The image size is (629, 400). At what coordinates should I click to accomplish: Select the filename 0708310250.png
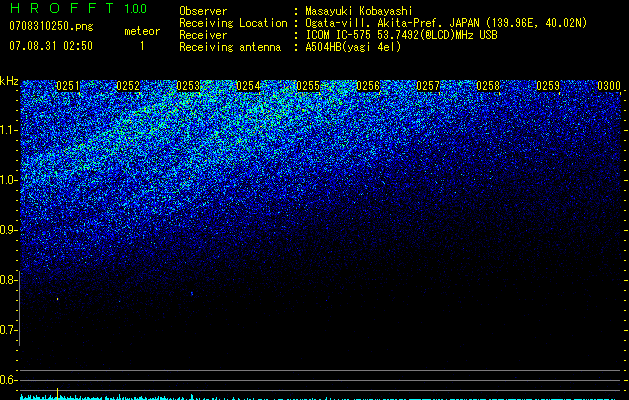point(51,26)
